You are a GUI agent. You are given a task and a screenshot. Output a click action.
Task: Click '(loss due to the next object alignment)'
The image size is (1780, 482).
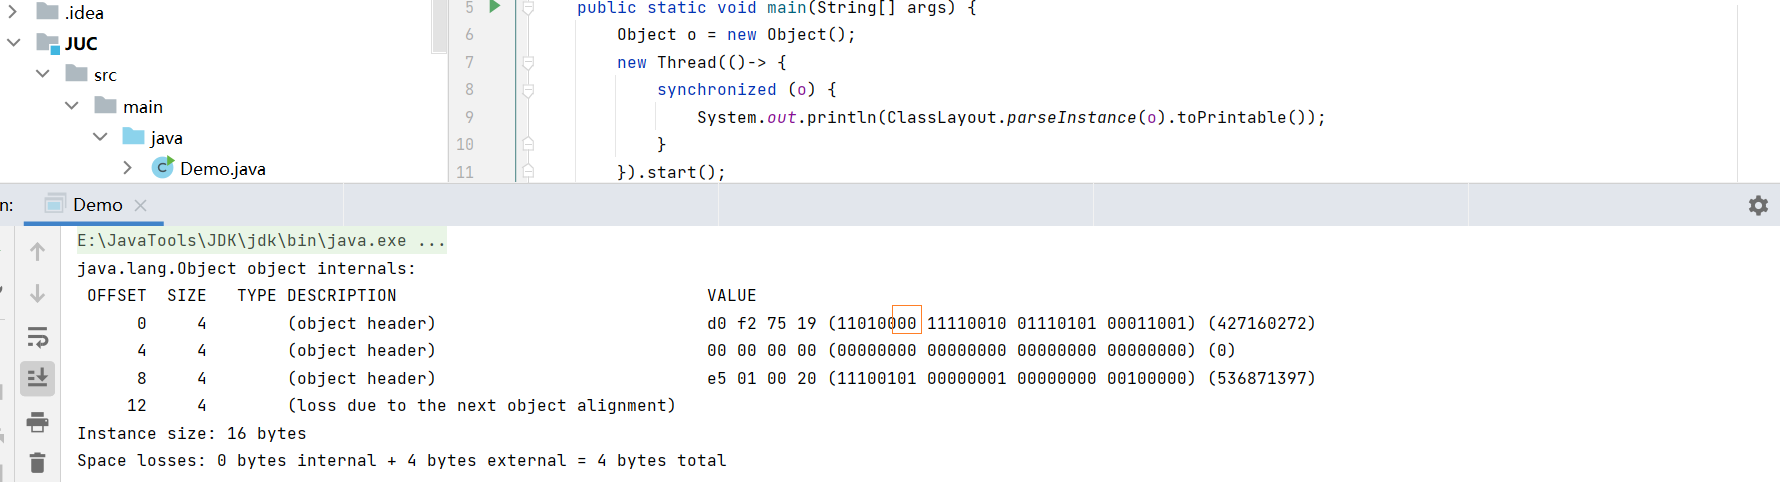coord(482,406)
